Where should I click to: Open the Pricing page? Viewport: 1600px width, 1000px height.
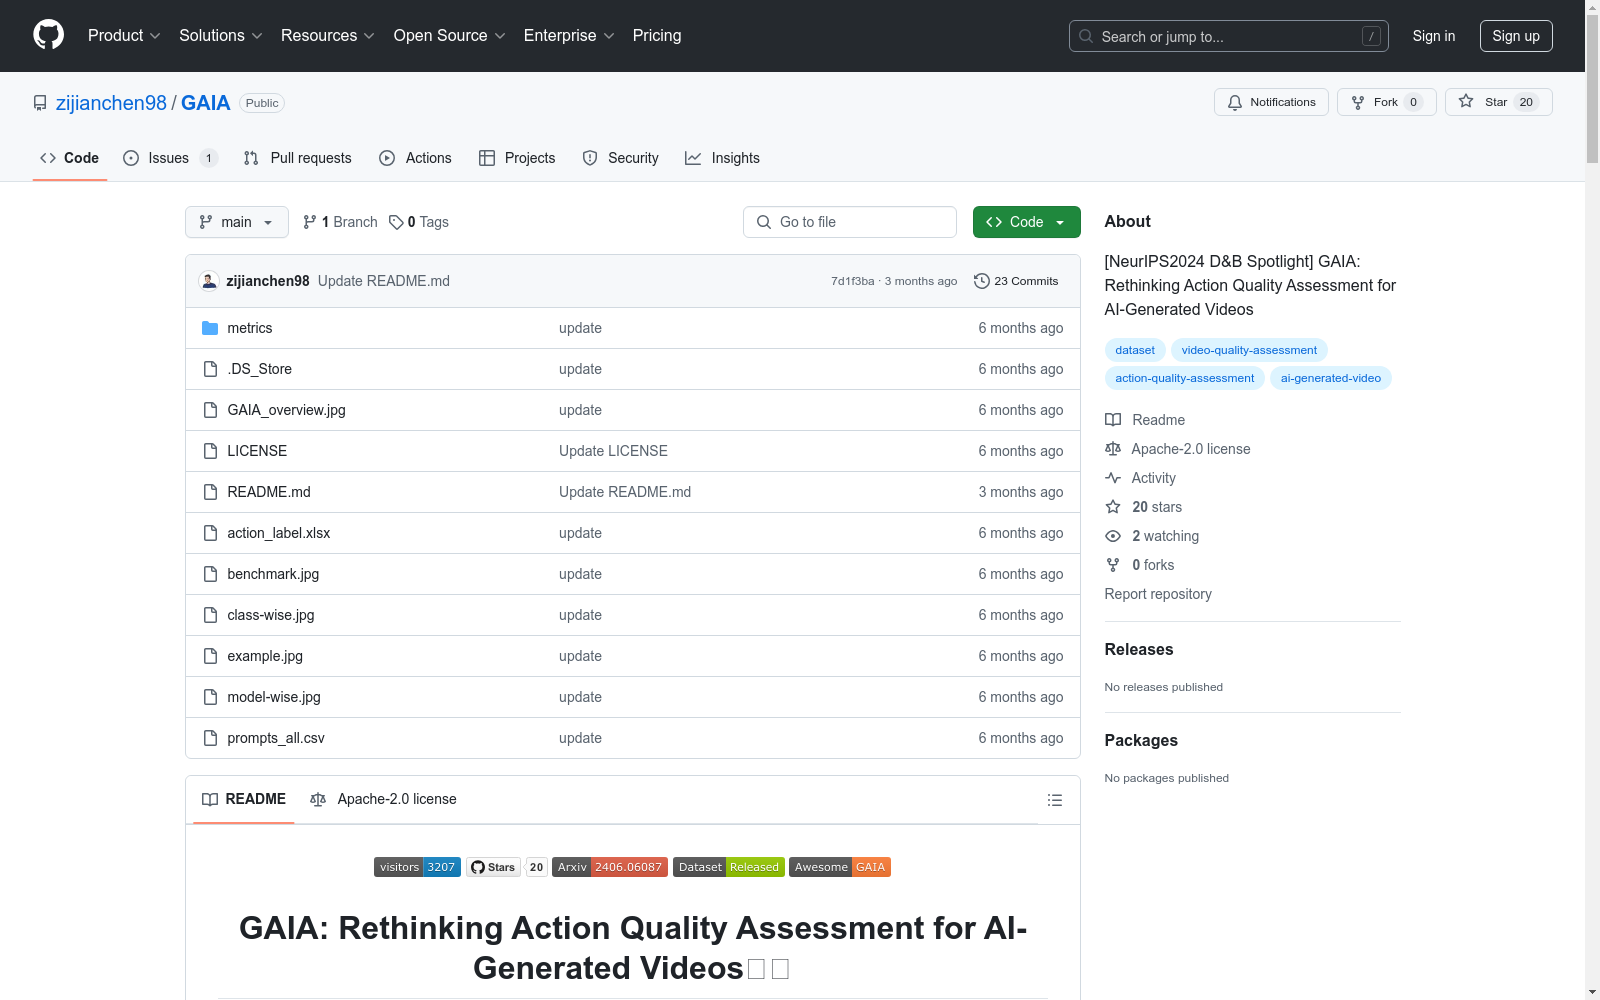pos(657,35)
